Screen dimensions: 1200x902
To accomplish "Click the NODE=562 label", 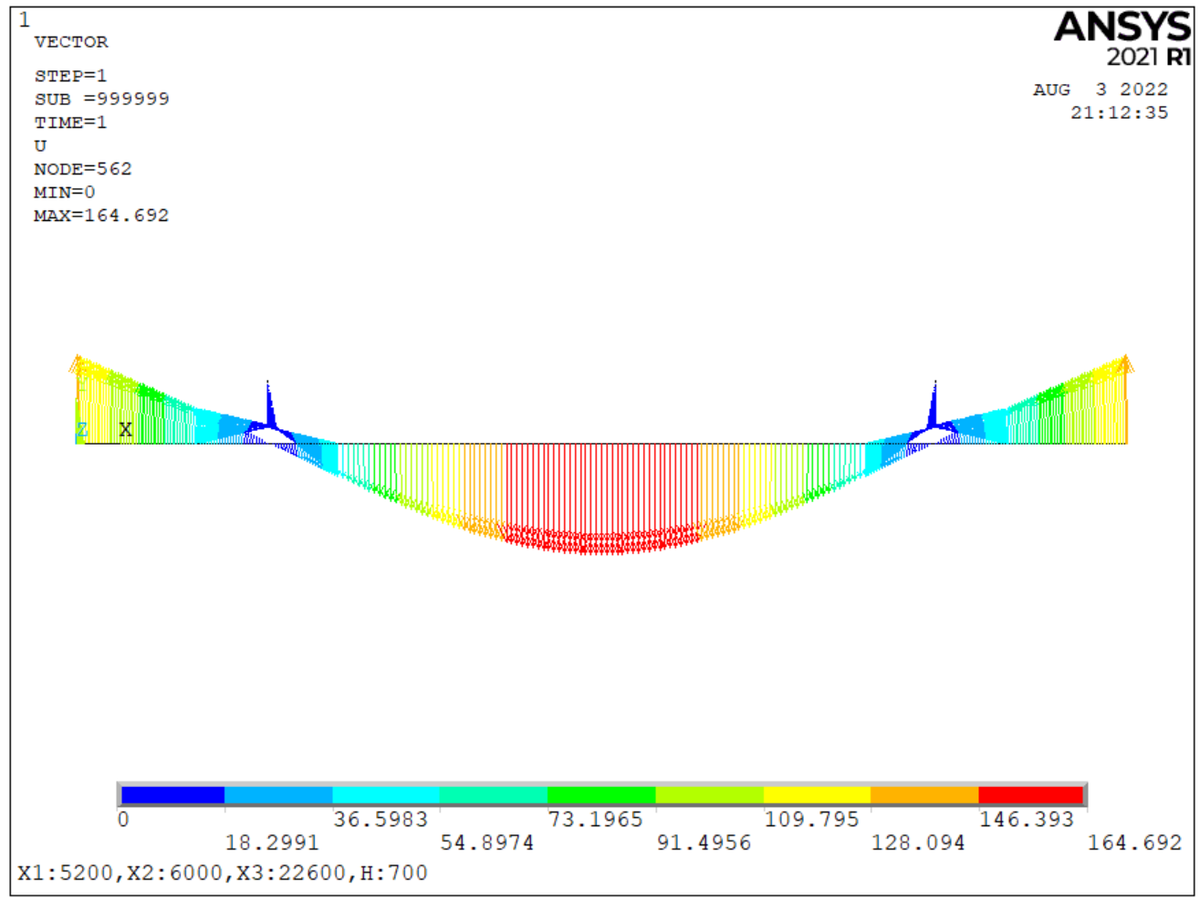I will (x=83, y=169).
